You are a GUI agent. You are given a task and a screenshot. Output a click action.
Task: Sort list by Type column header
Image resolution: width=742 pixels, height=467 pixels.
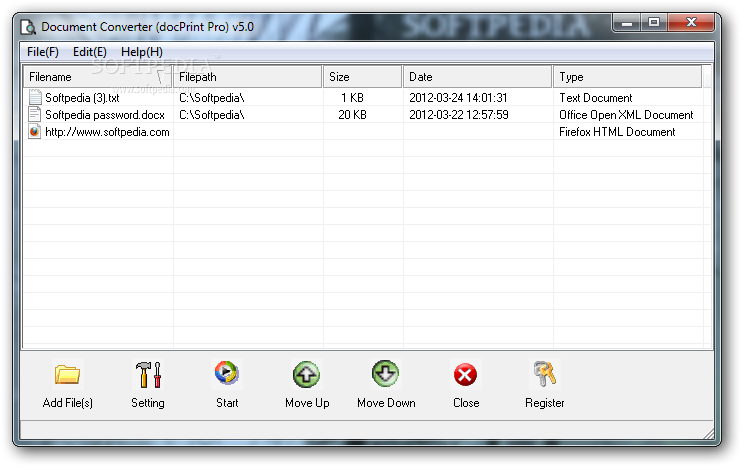pyautogui.click(x=627, y=77)
